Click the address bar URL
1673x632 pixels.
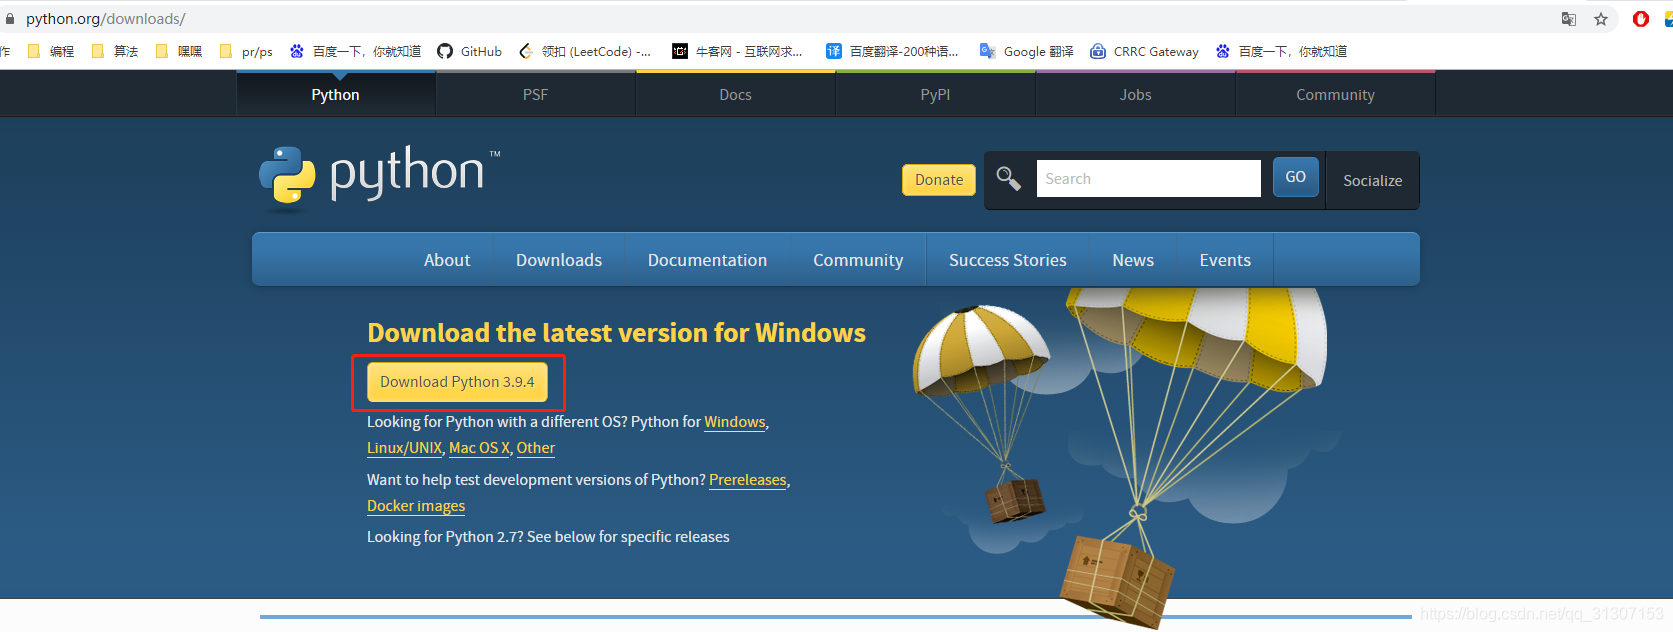pyautogui.click(x=106, y=19)
